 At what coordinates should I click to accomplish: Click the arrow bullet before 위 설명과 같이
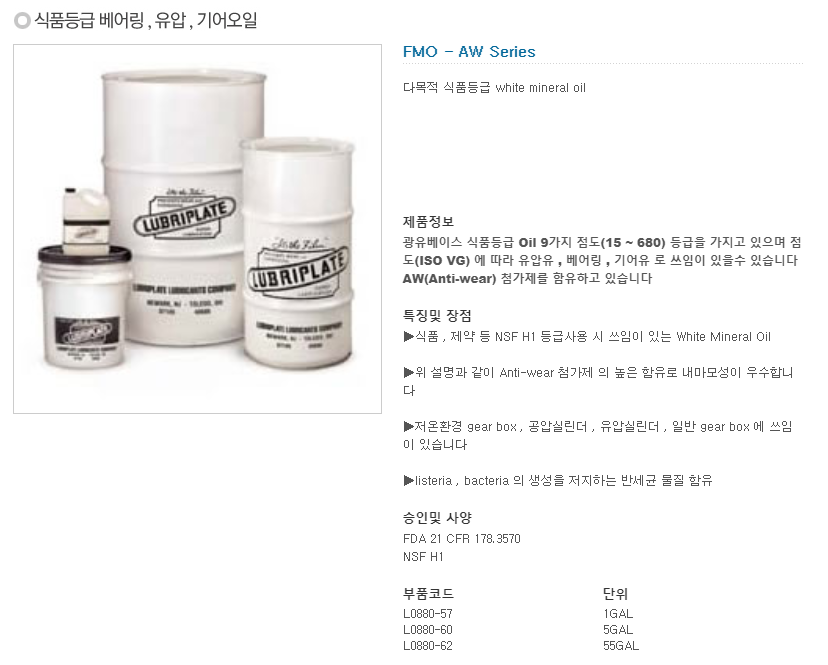pos(409,372)
